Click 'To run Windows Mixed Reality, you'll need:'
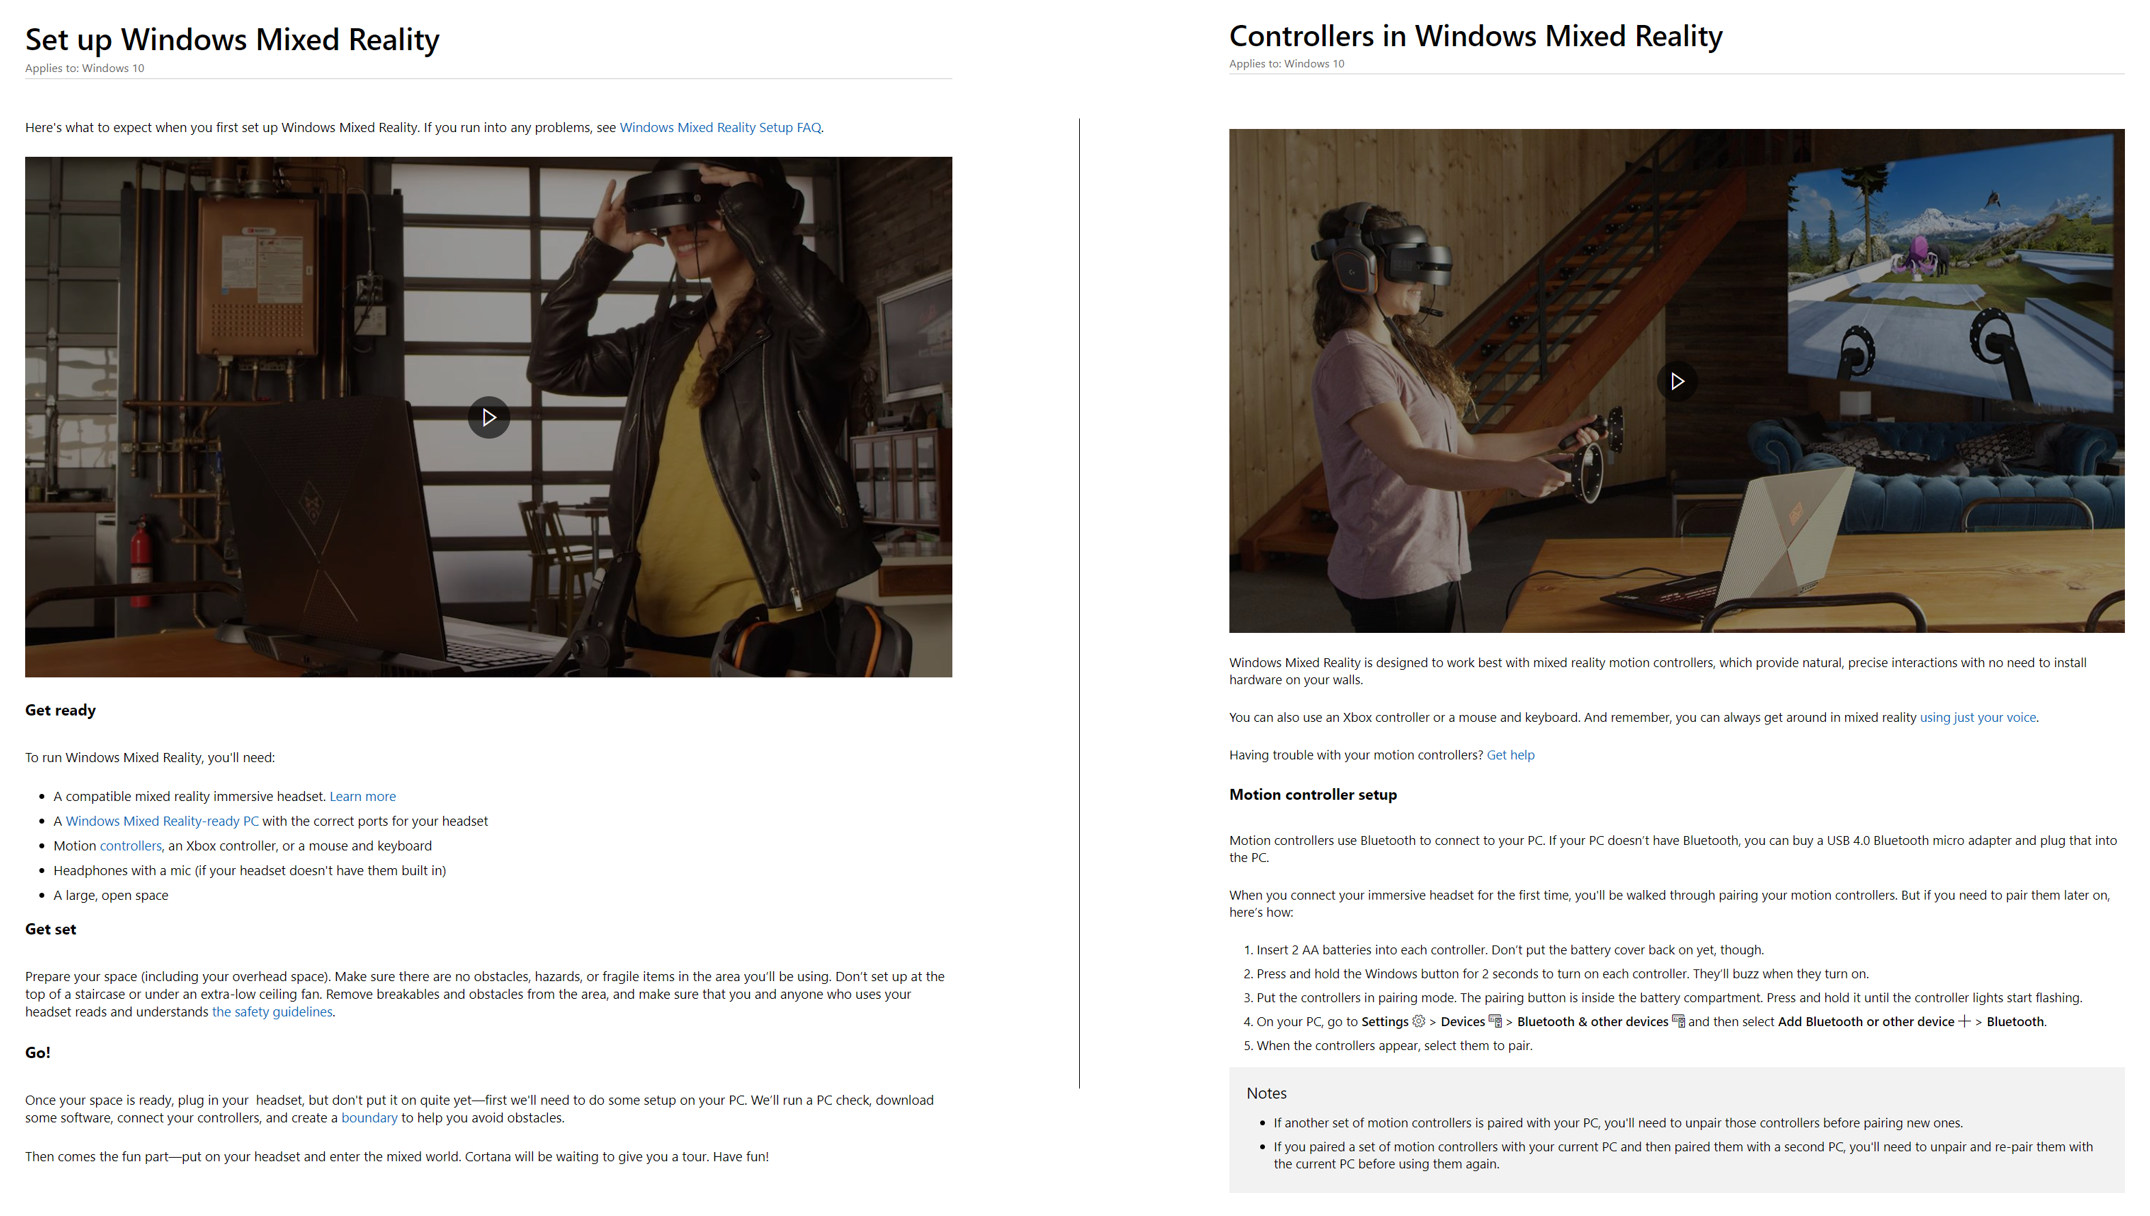The width and height of the screenshot is (2150, 1216). pyautogui.click(x=149, y=757)
